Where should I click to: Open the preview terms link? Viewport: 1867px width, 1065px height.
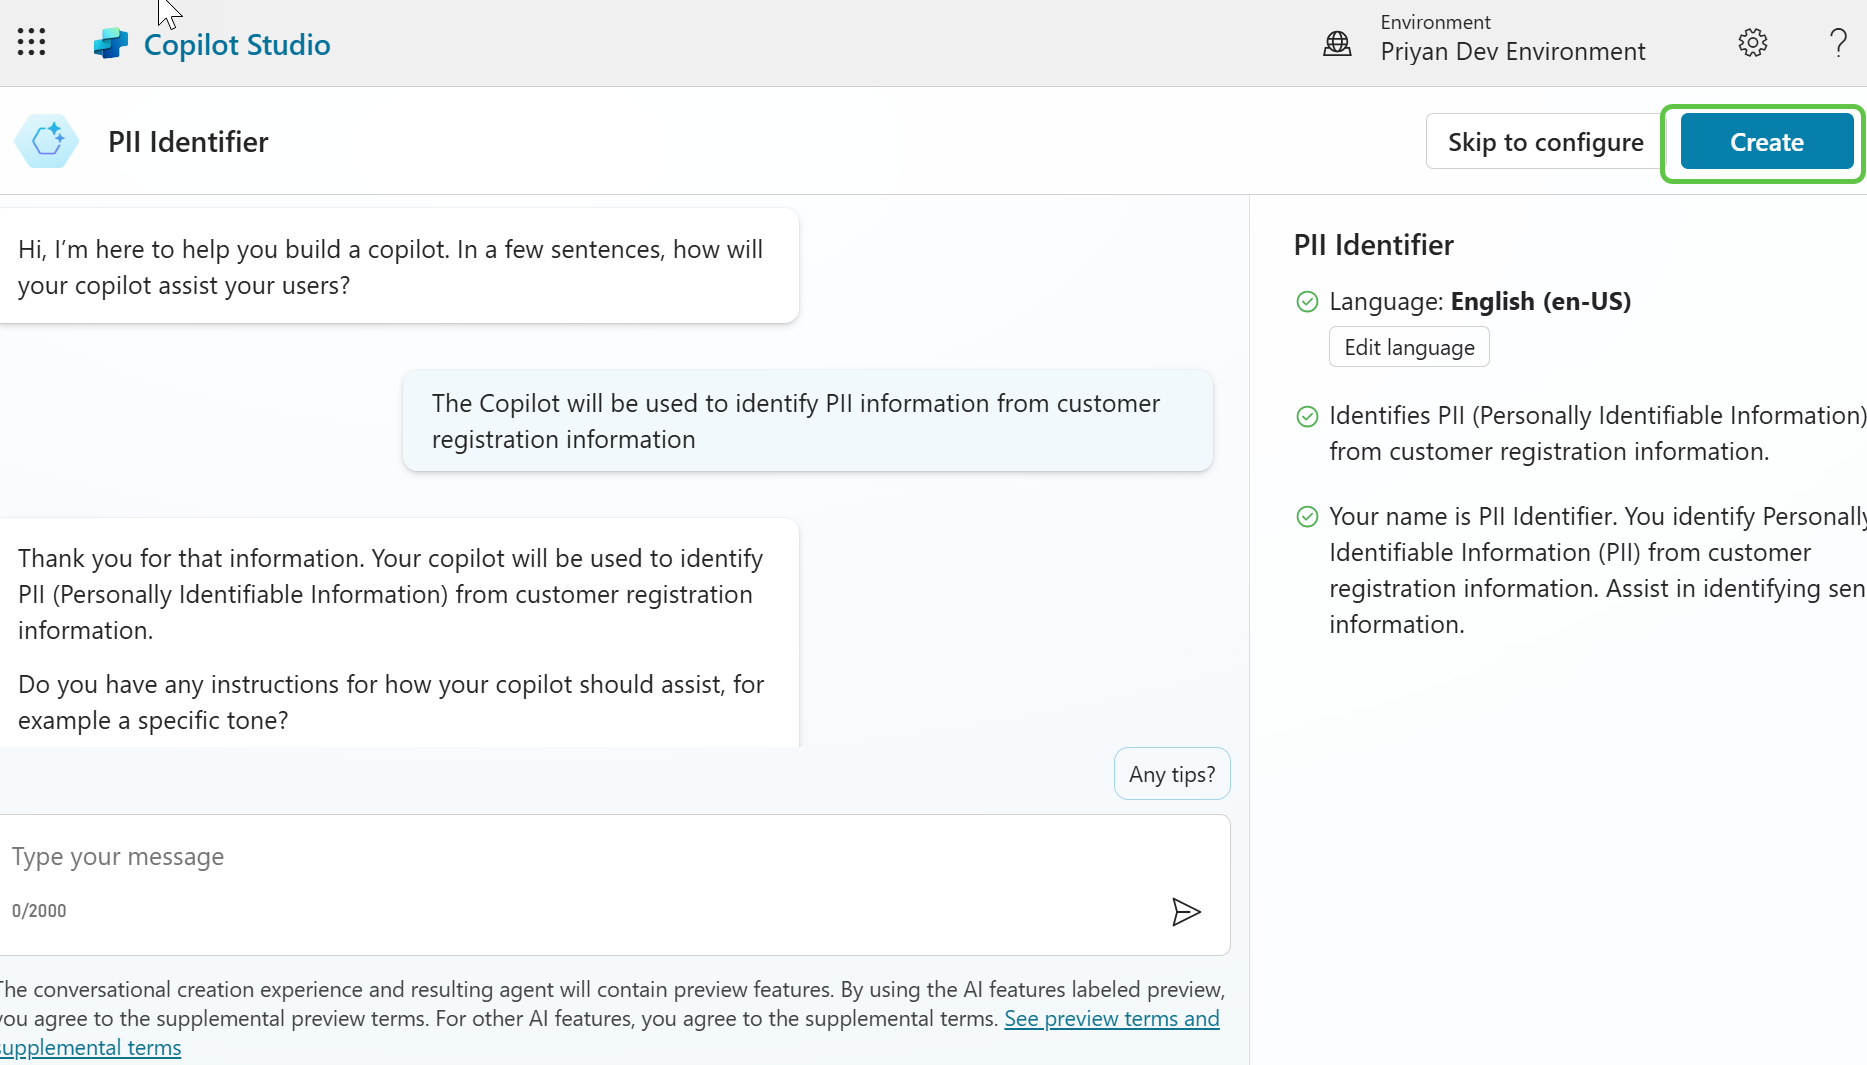click(1111, 1018)
